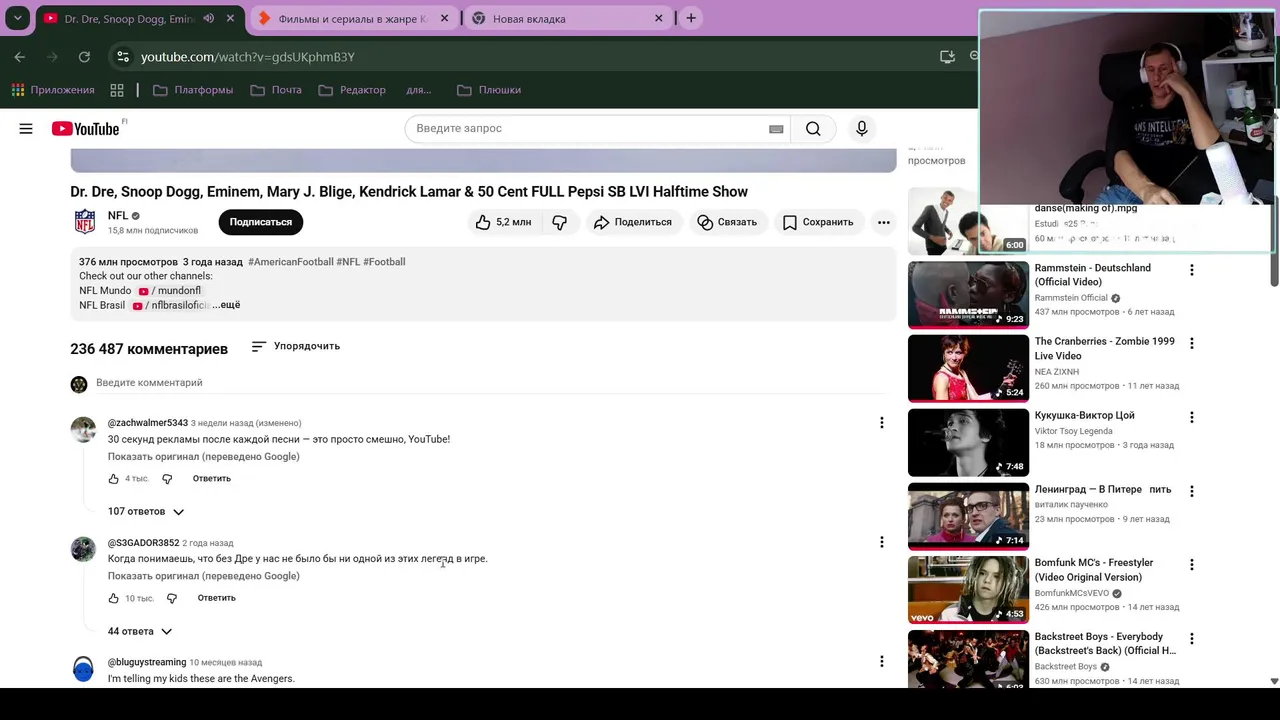Close the Фильмы и сериалы tab
This screenshot has width=1280, height=720.
[x=444, y=18]
